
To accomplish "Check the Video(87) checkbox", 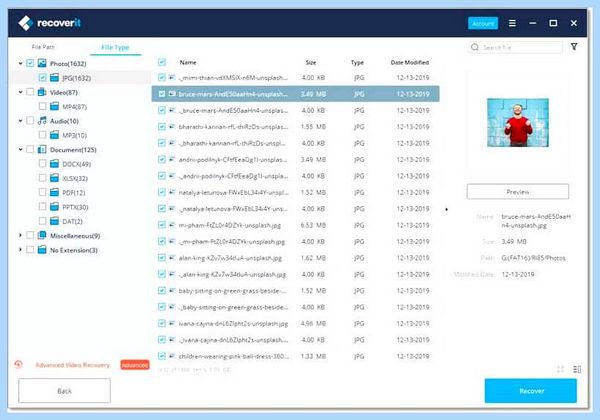I will click(30, 92).
